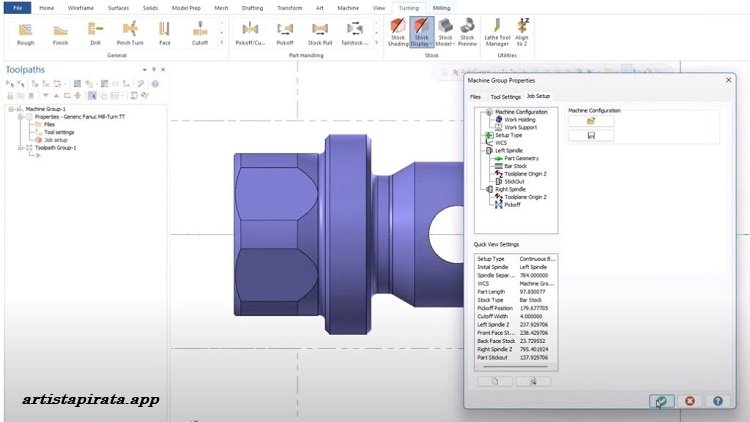Open the Tool Settings dialog tab
This screenshot has width=750, height=422.
coord(504,97)
